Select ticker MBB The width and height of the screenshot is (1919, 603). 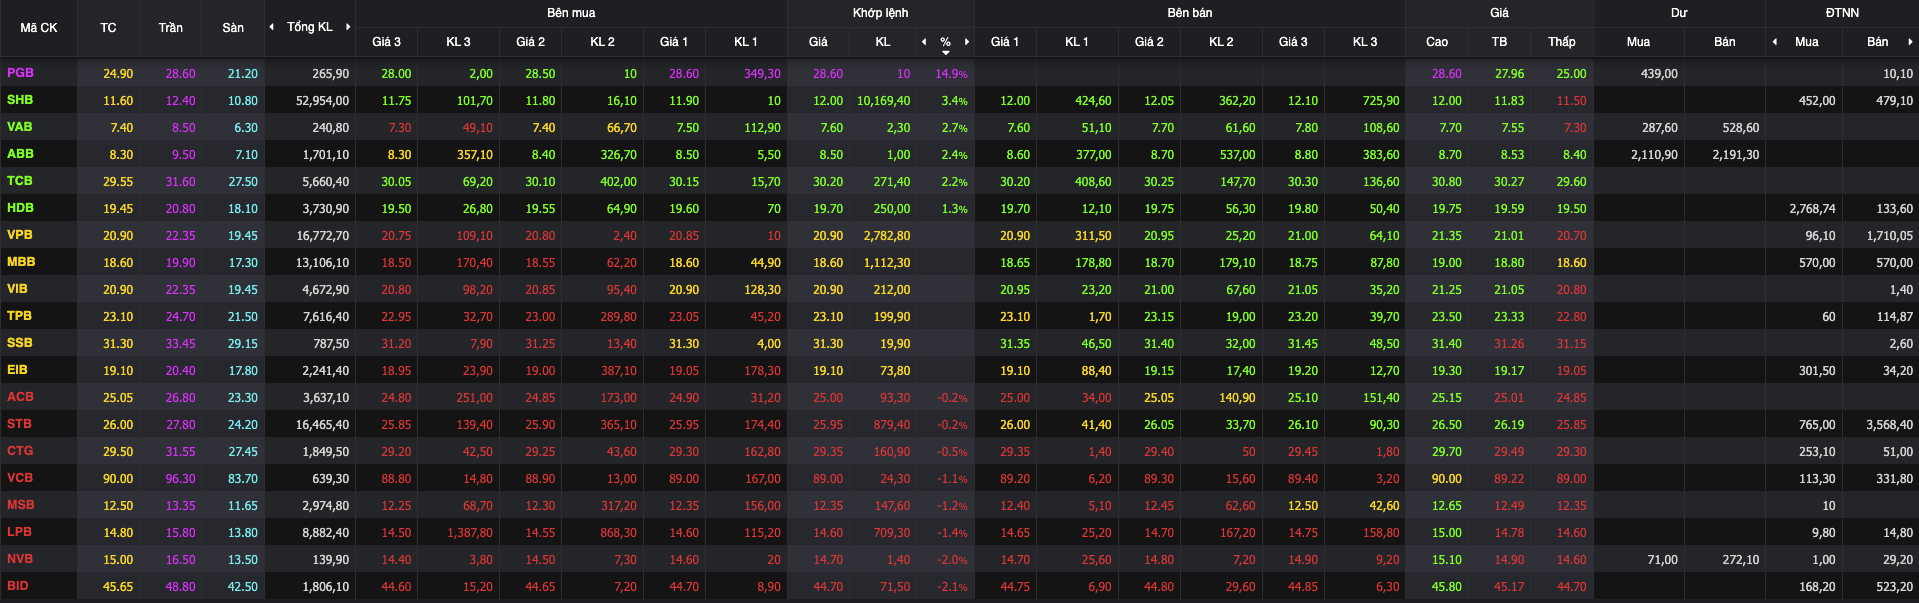click(x=21, y=262)
